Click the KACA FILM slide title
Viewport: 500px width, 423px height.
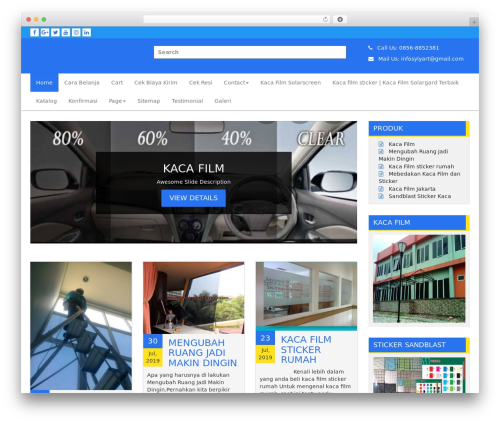point(194,168)
